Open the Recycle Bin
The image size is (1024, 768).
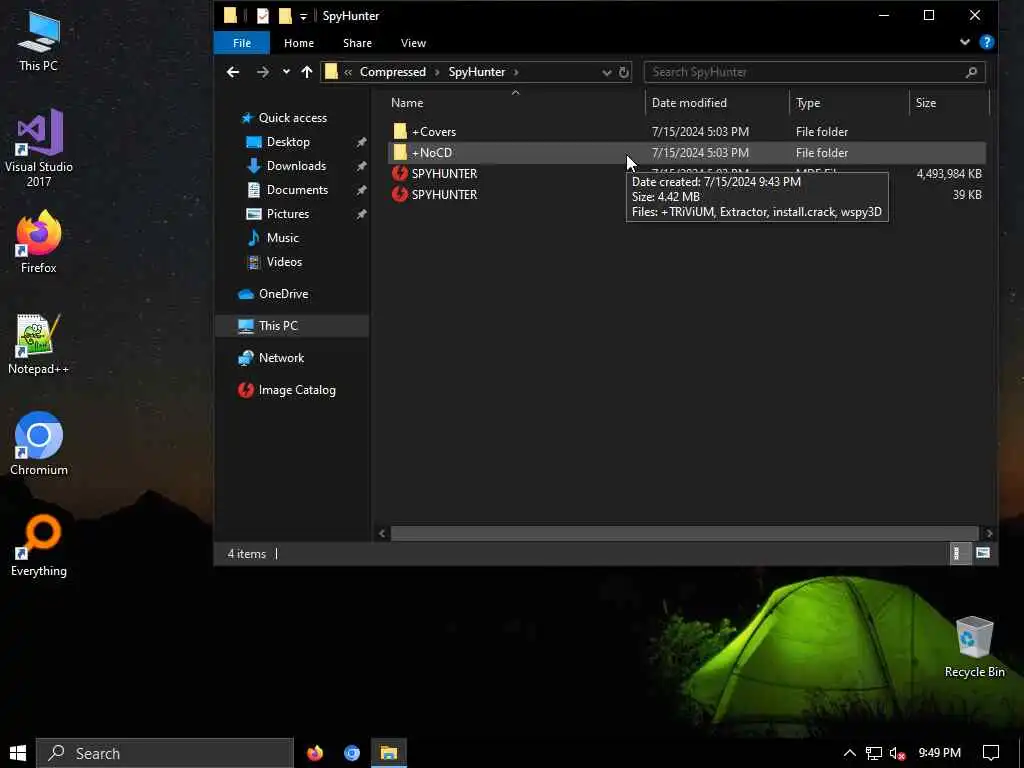[x=974, y=647]
